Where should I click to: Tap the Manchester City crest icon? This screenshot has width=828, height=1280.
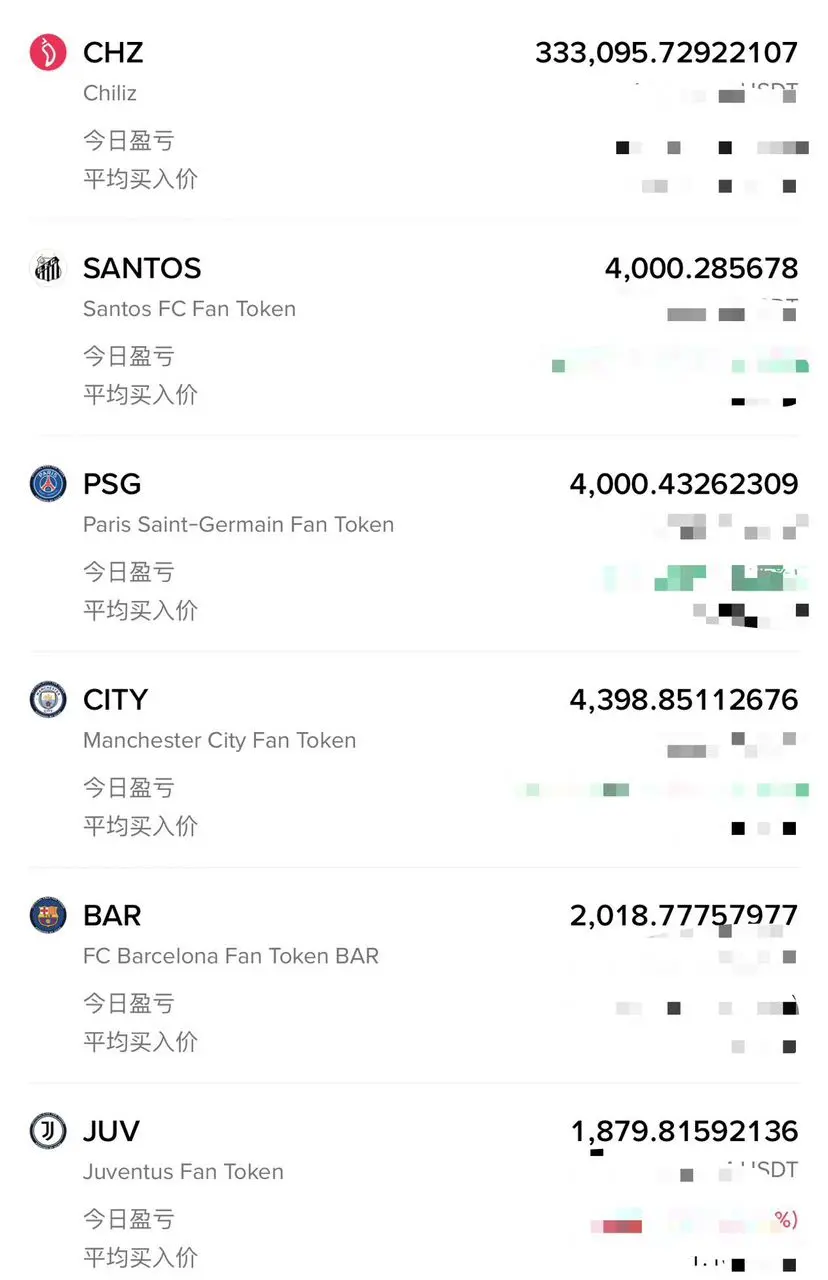48,699
